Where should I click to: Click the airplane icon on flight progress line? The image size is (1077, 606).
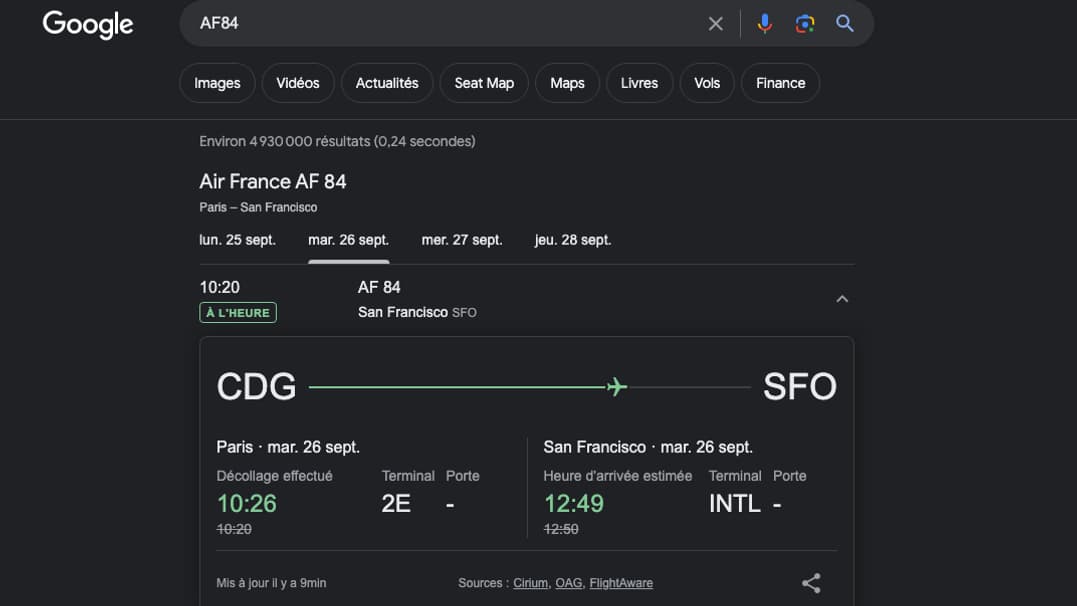617,387
